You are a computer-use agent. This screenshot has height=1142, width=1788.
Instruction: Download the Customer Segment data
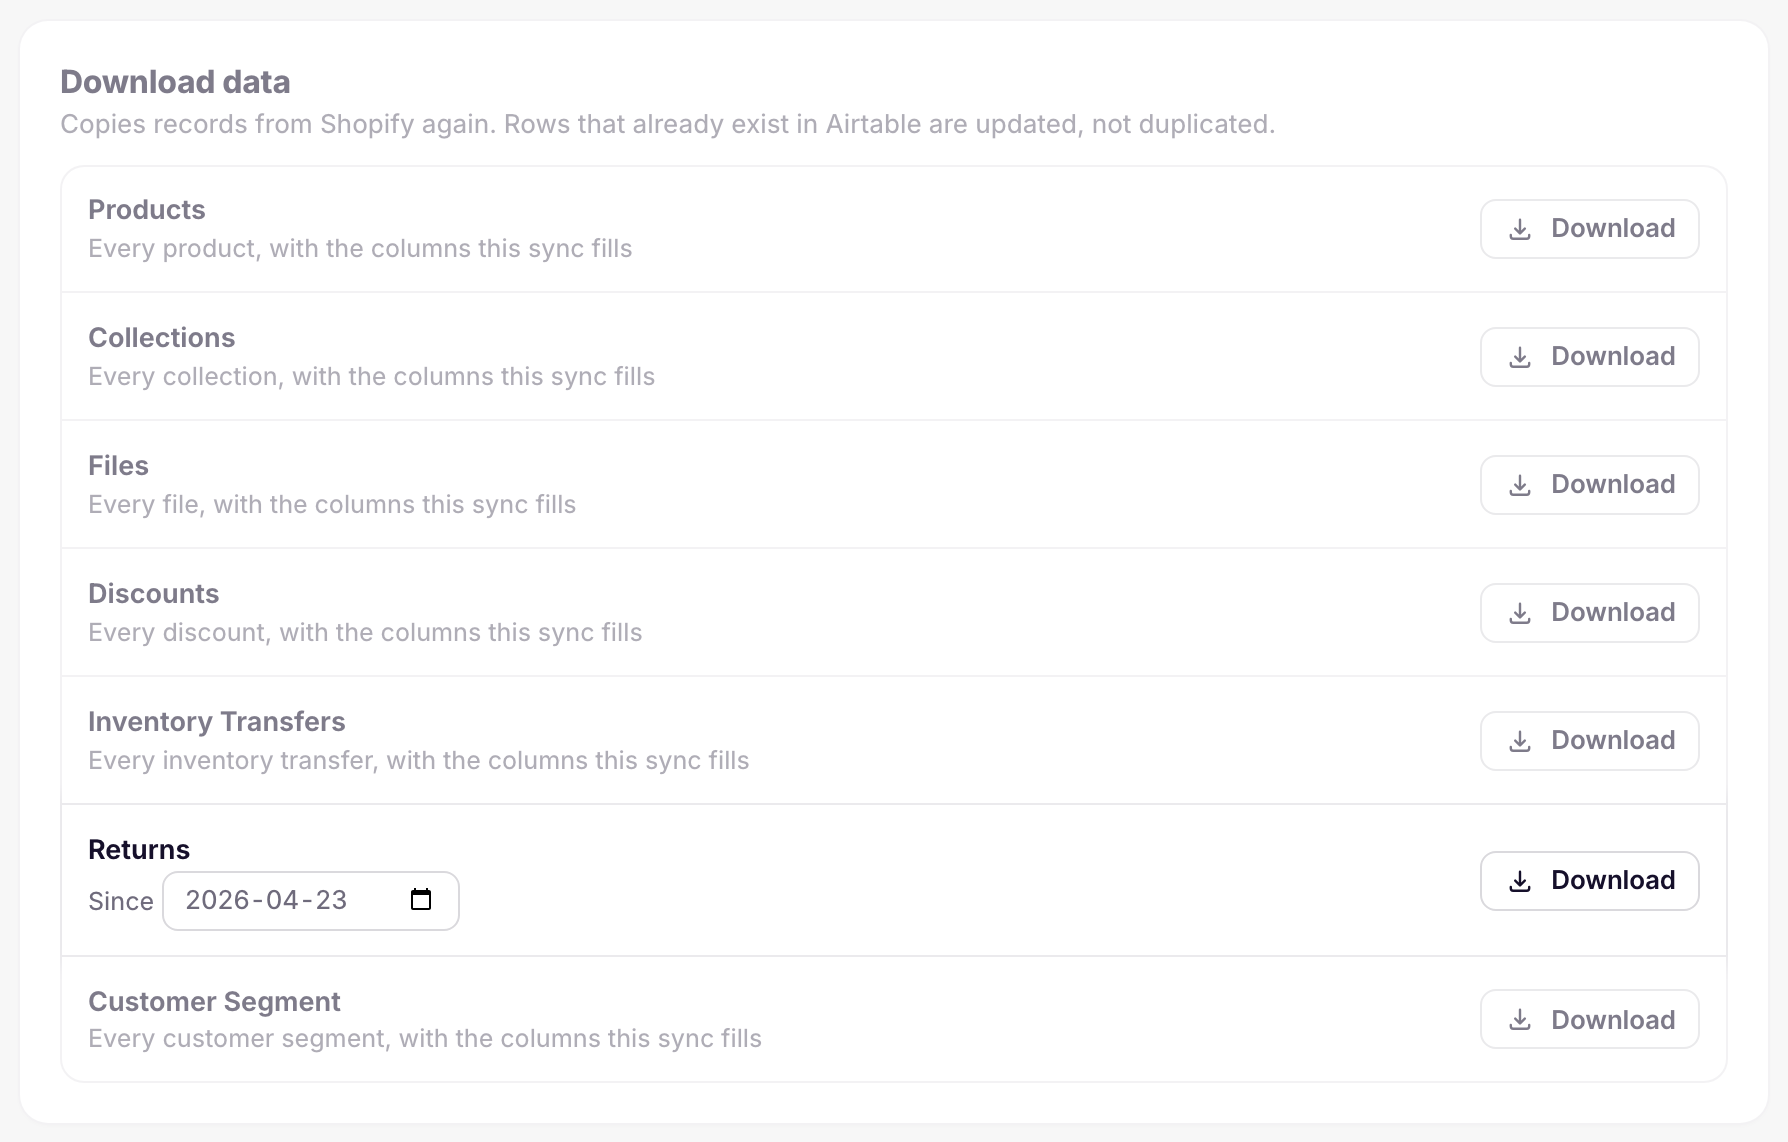(1589, 1019)
